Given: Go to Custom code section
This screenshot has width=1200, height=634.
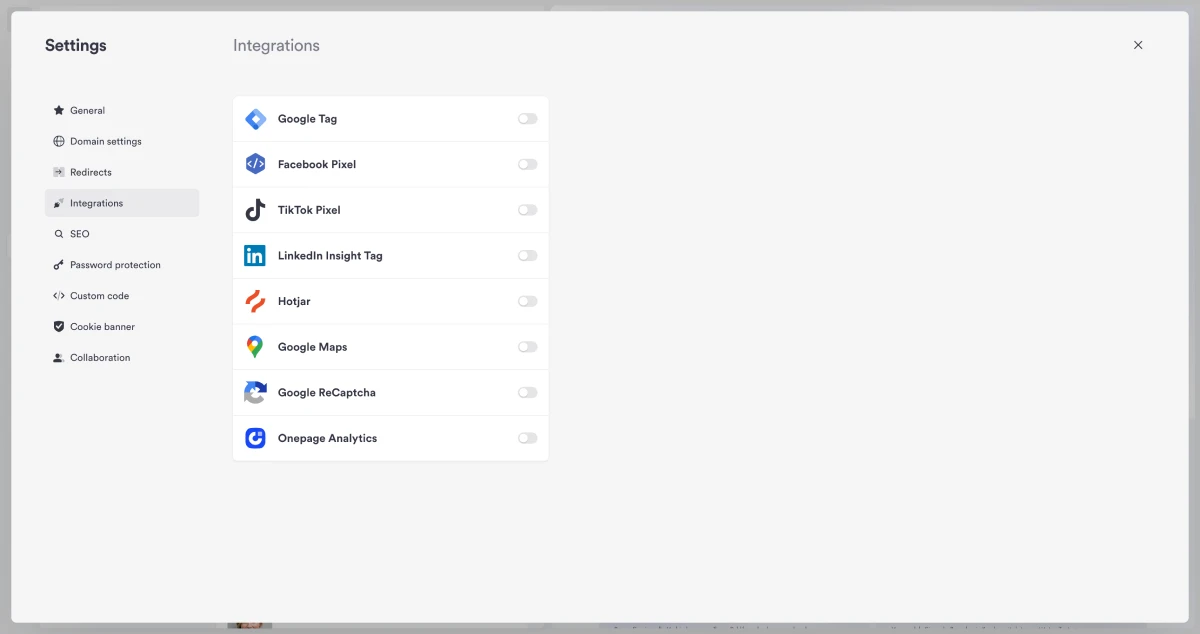Looking at the screenshot, I should 122,296.
